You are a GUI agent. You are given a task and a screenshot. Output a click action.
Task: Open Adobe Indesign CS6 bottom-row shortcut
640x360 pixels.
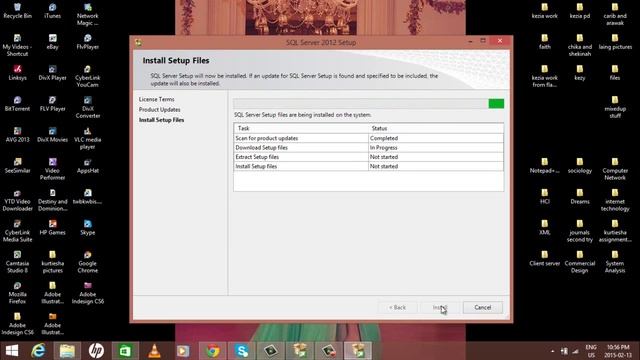coord(17,324)
